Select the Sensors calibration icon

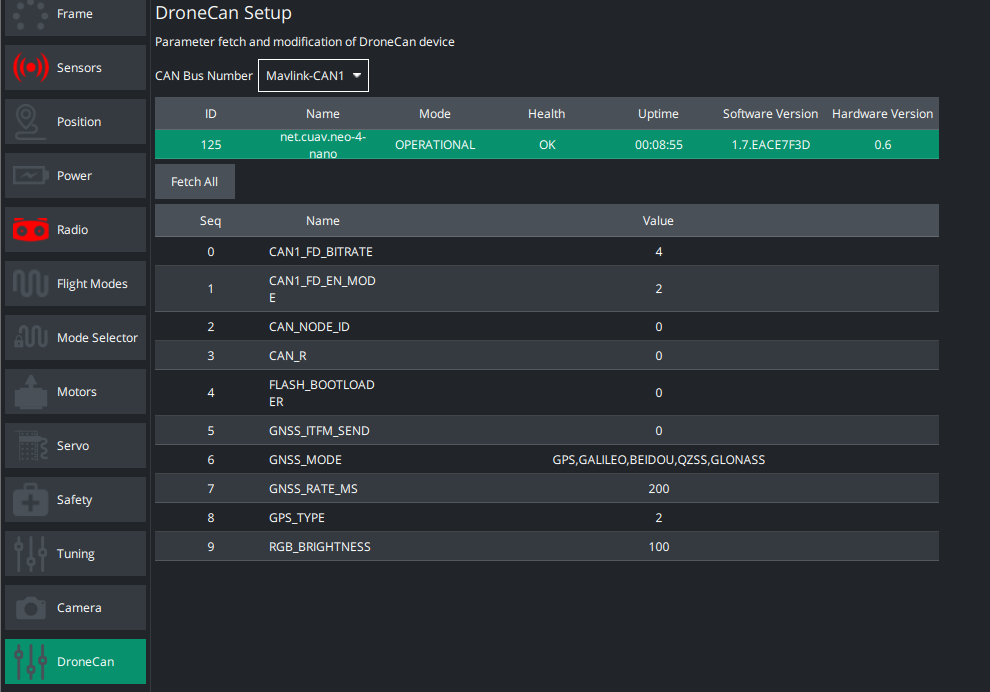tap(75, 67)
